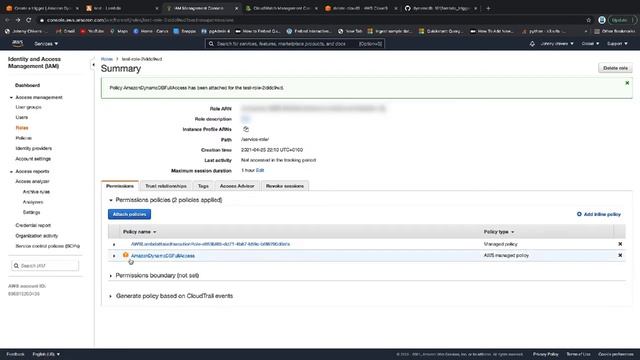Open the AmazonDynamoDBFullAccess policy link
This screenshot has width=640, height=360.
pyautogui.click(x=163, y=256)
